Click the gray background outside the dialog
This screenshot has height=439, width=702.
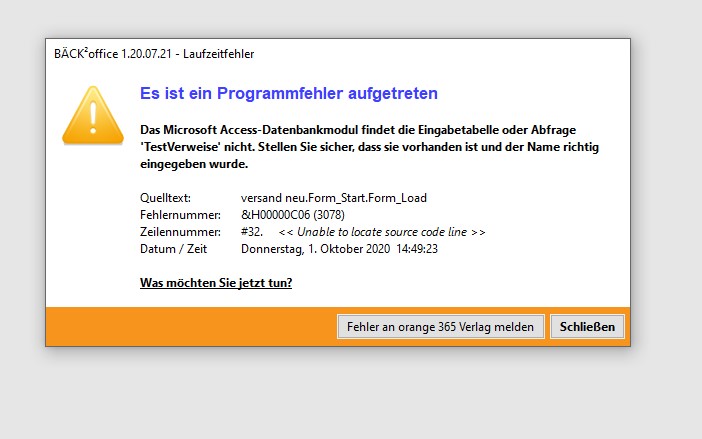tap(350, 395)
